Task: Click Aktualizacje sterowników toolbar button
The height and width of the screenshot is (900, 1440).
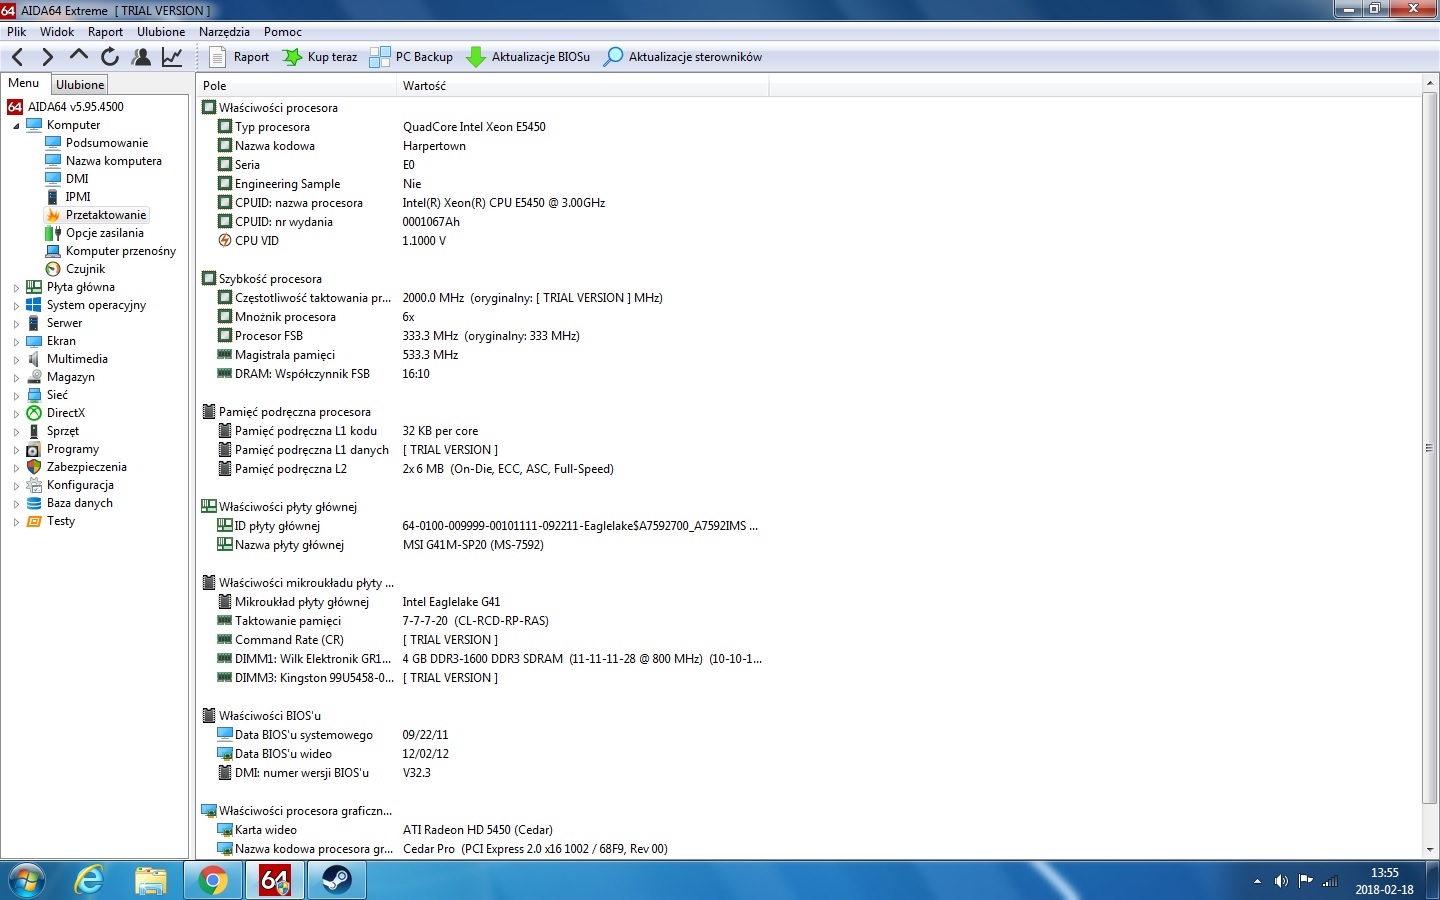Action: 683,57
